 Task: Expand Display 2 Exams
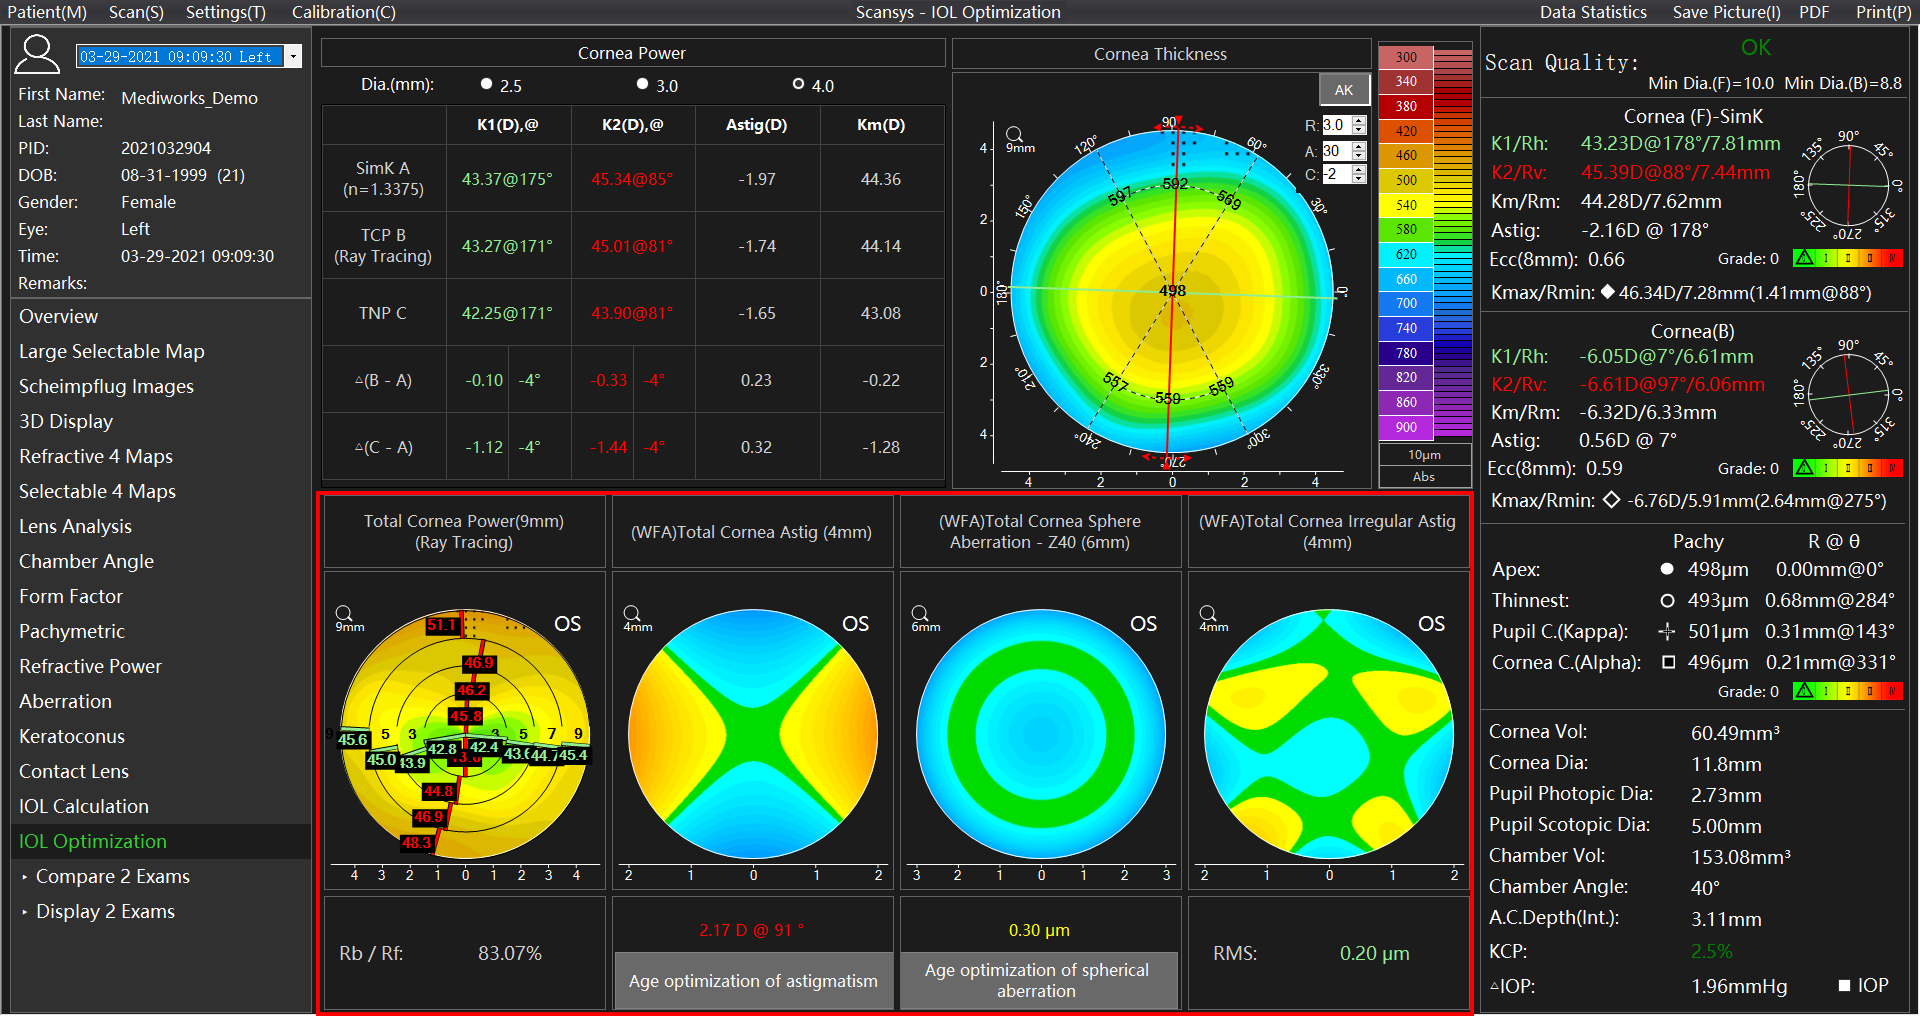pos(25,912)
